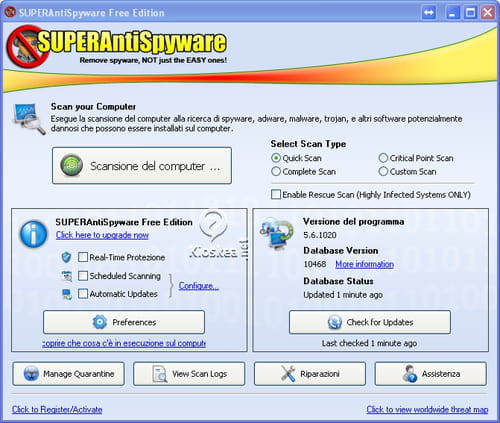Click the scan computer magnifier icon
The height and width of the screenshot is (423, 500).
coord(29,119)
